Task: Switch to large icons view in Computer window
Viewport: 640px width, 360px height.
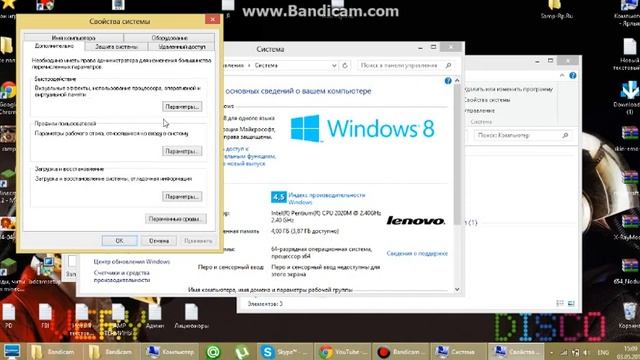Action: point(571,303)
